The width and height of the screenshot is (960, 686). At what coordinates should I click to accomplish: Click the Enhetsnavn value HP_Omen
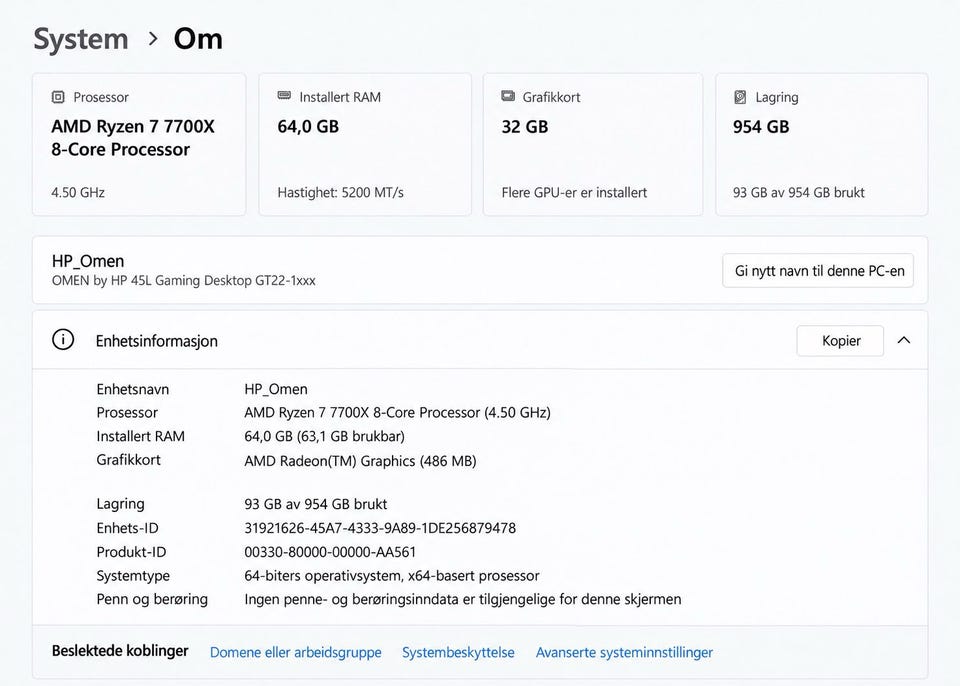coord(276,390)
